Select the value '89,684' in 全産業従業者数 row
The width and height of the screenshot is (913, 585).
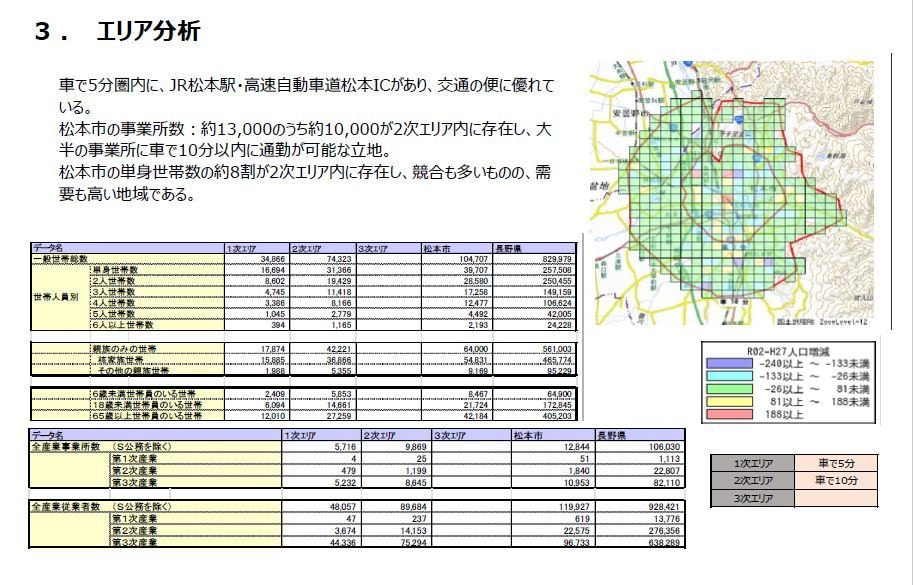click(x=413, y=507)
